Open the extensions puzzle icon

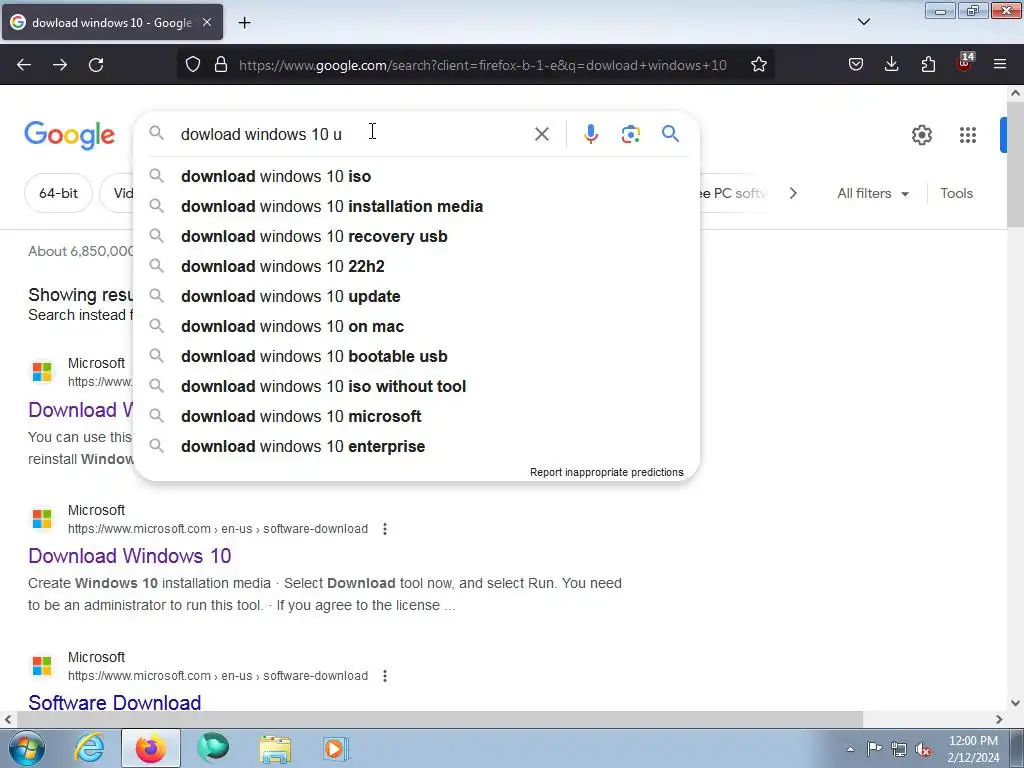(x=928, y=65)
